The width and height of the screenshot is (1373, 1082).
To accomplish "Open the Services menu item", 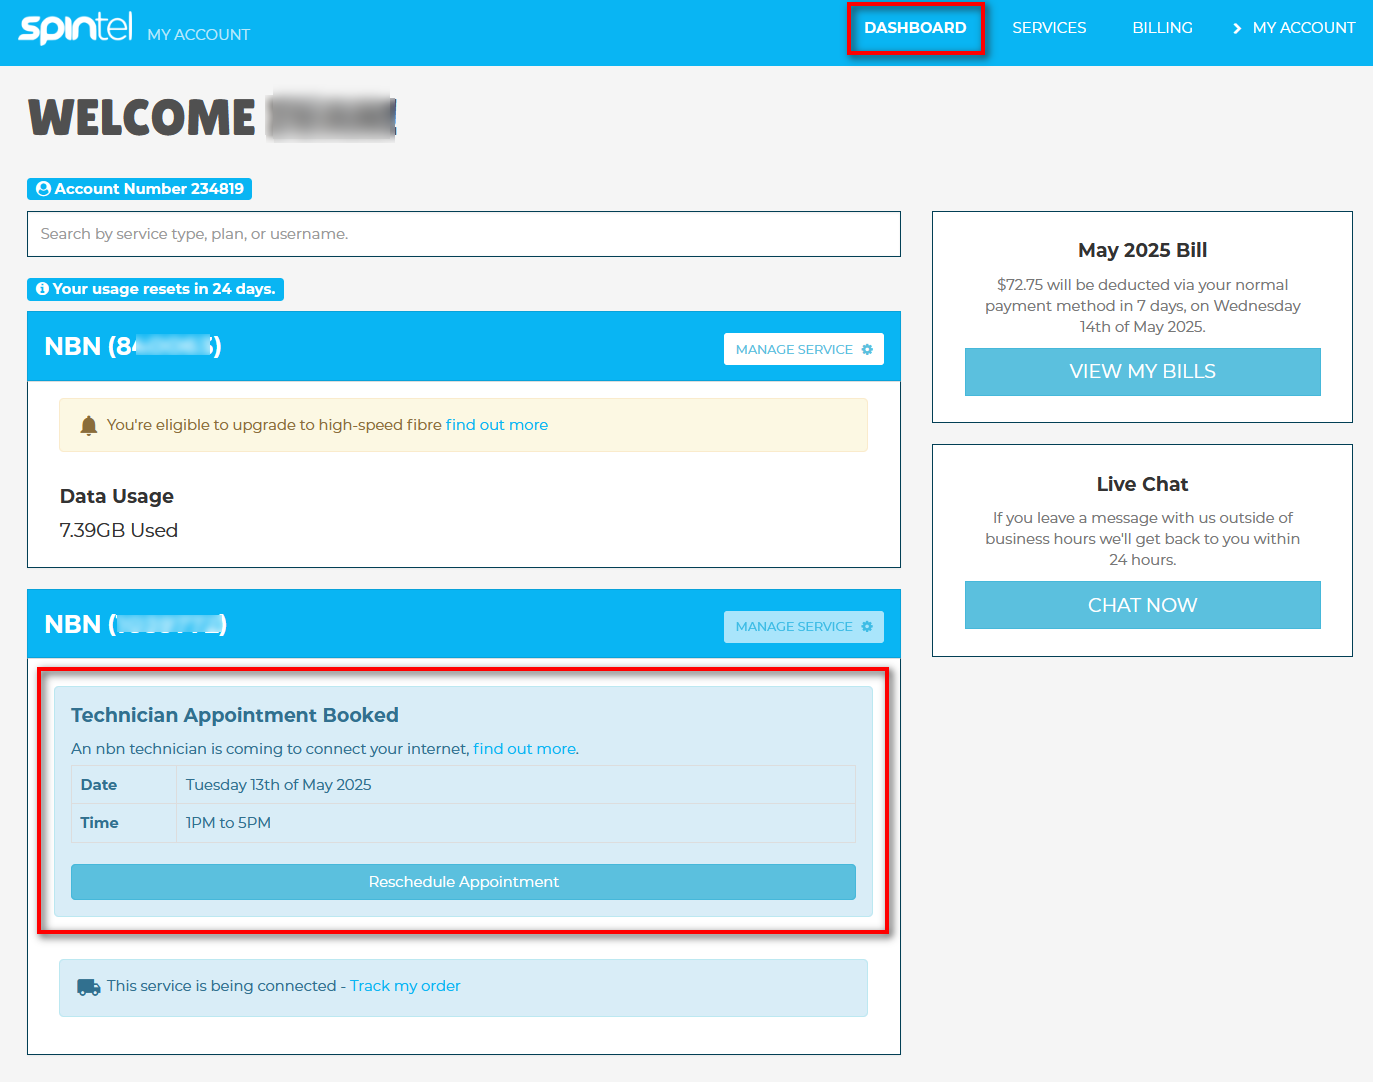I will coord(1049,28).
